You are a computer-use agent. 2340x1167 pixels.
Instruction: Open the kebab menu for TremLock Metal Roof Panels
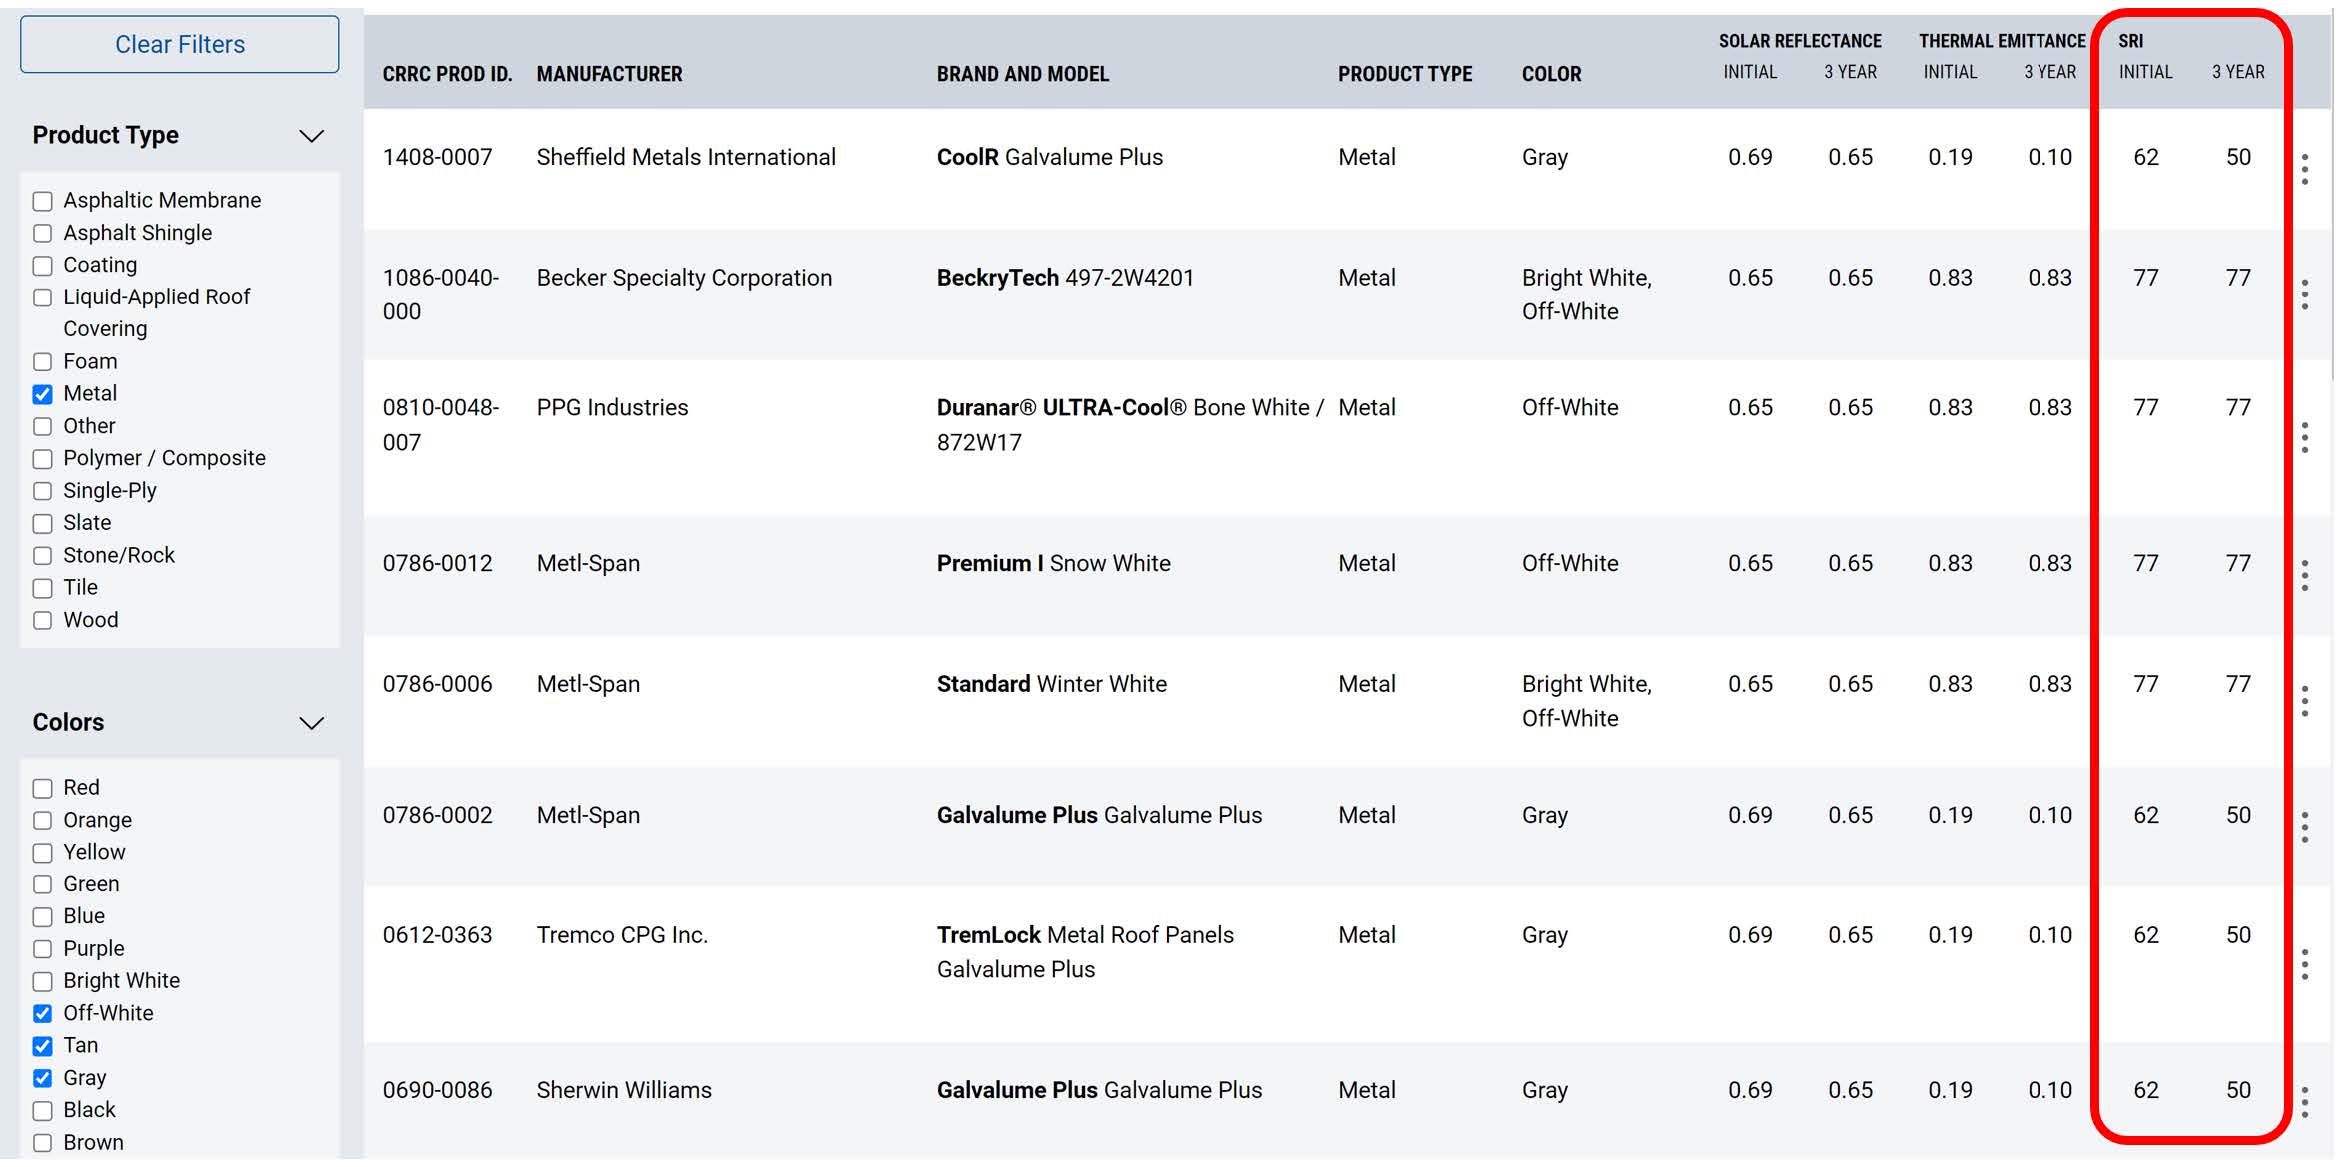(2304, 964)
